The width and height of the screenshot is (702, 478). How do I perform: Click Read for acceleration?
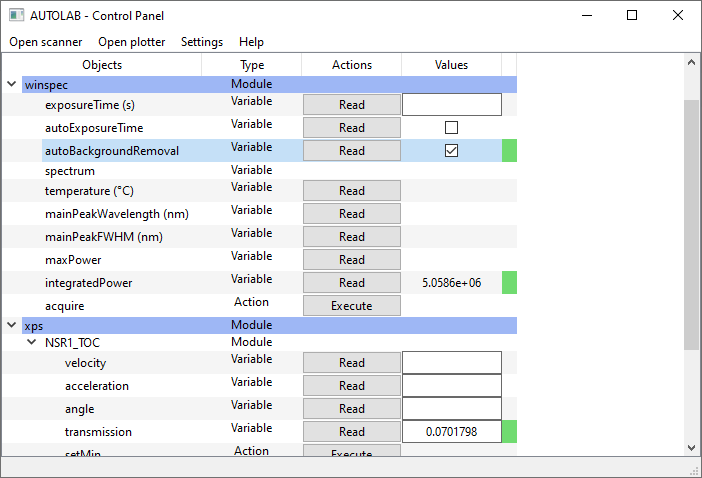352,386
